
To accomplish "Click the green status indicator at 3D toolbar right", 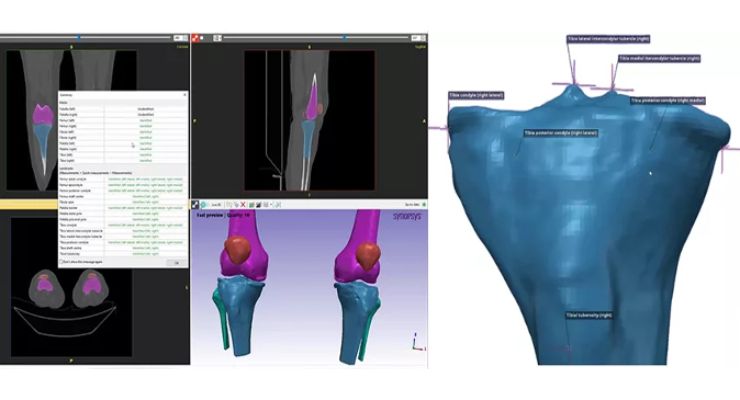I will click(x=424, y=205).
